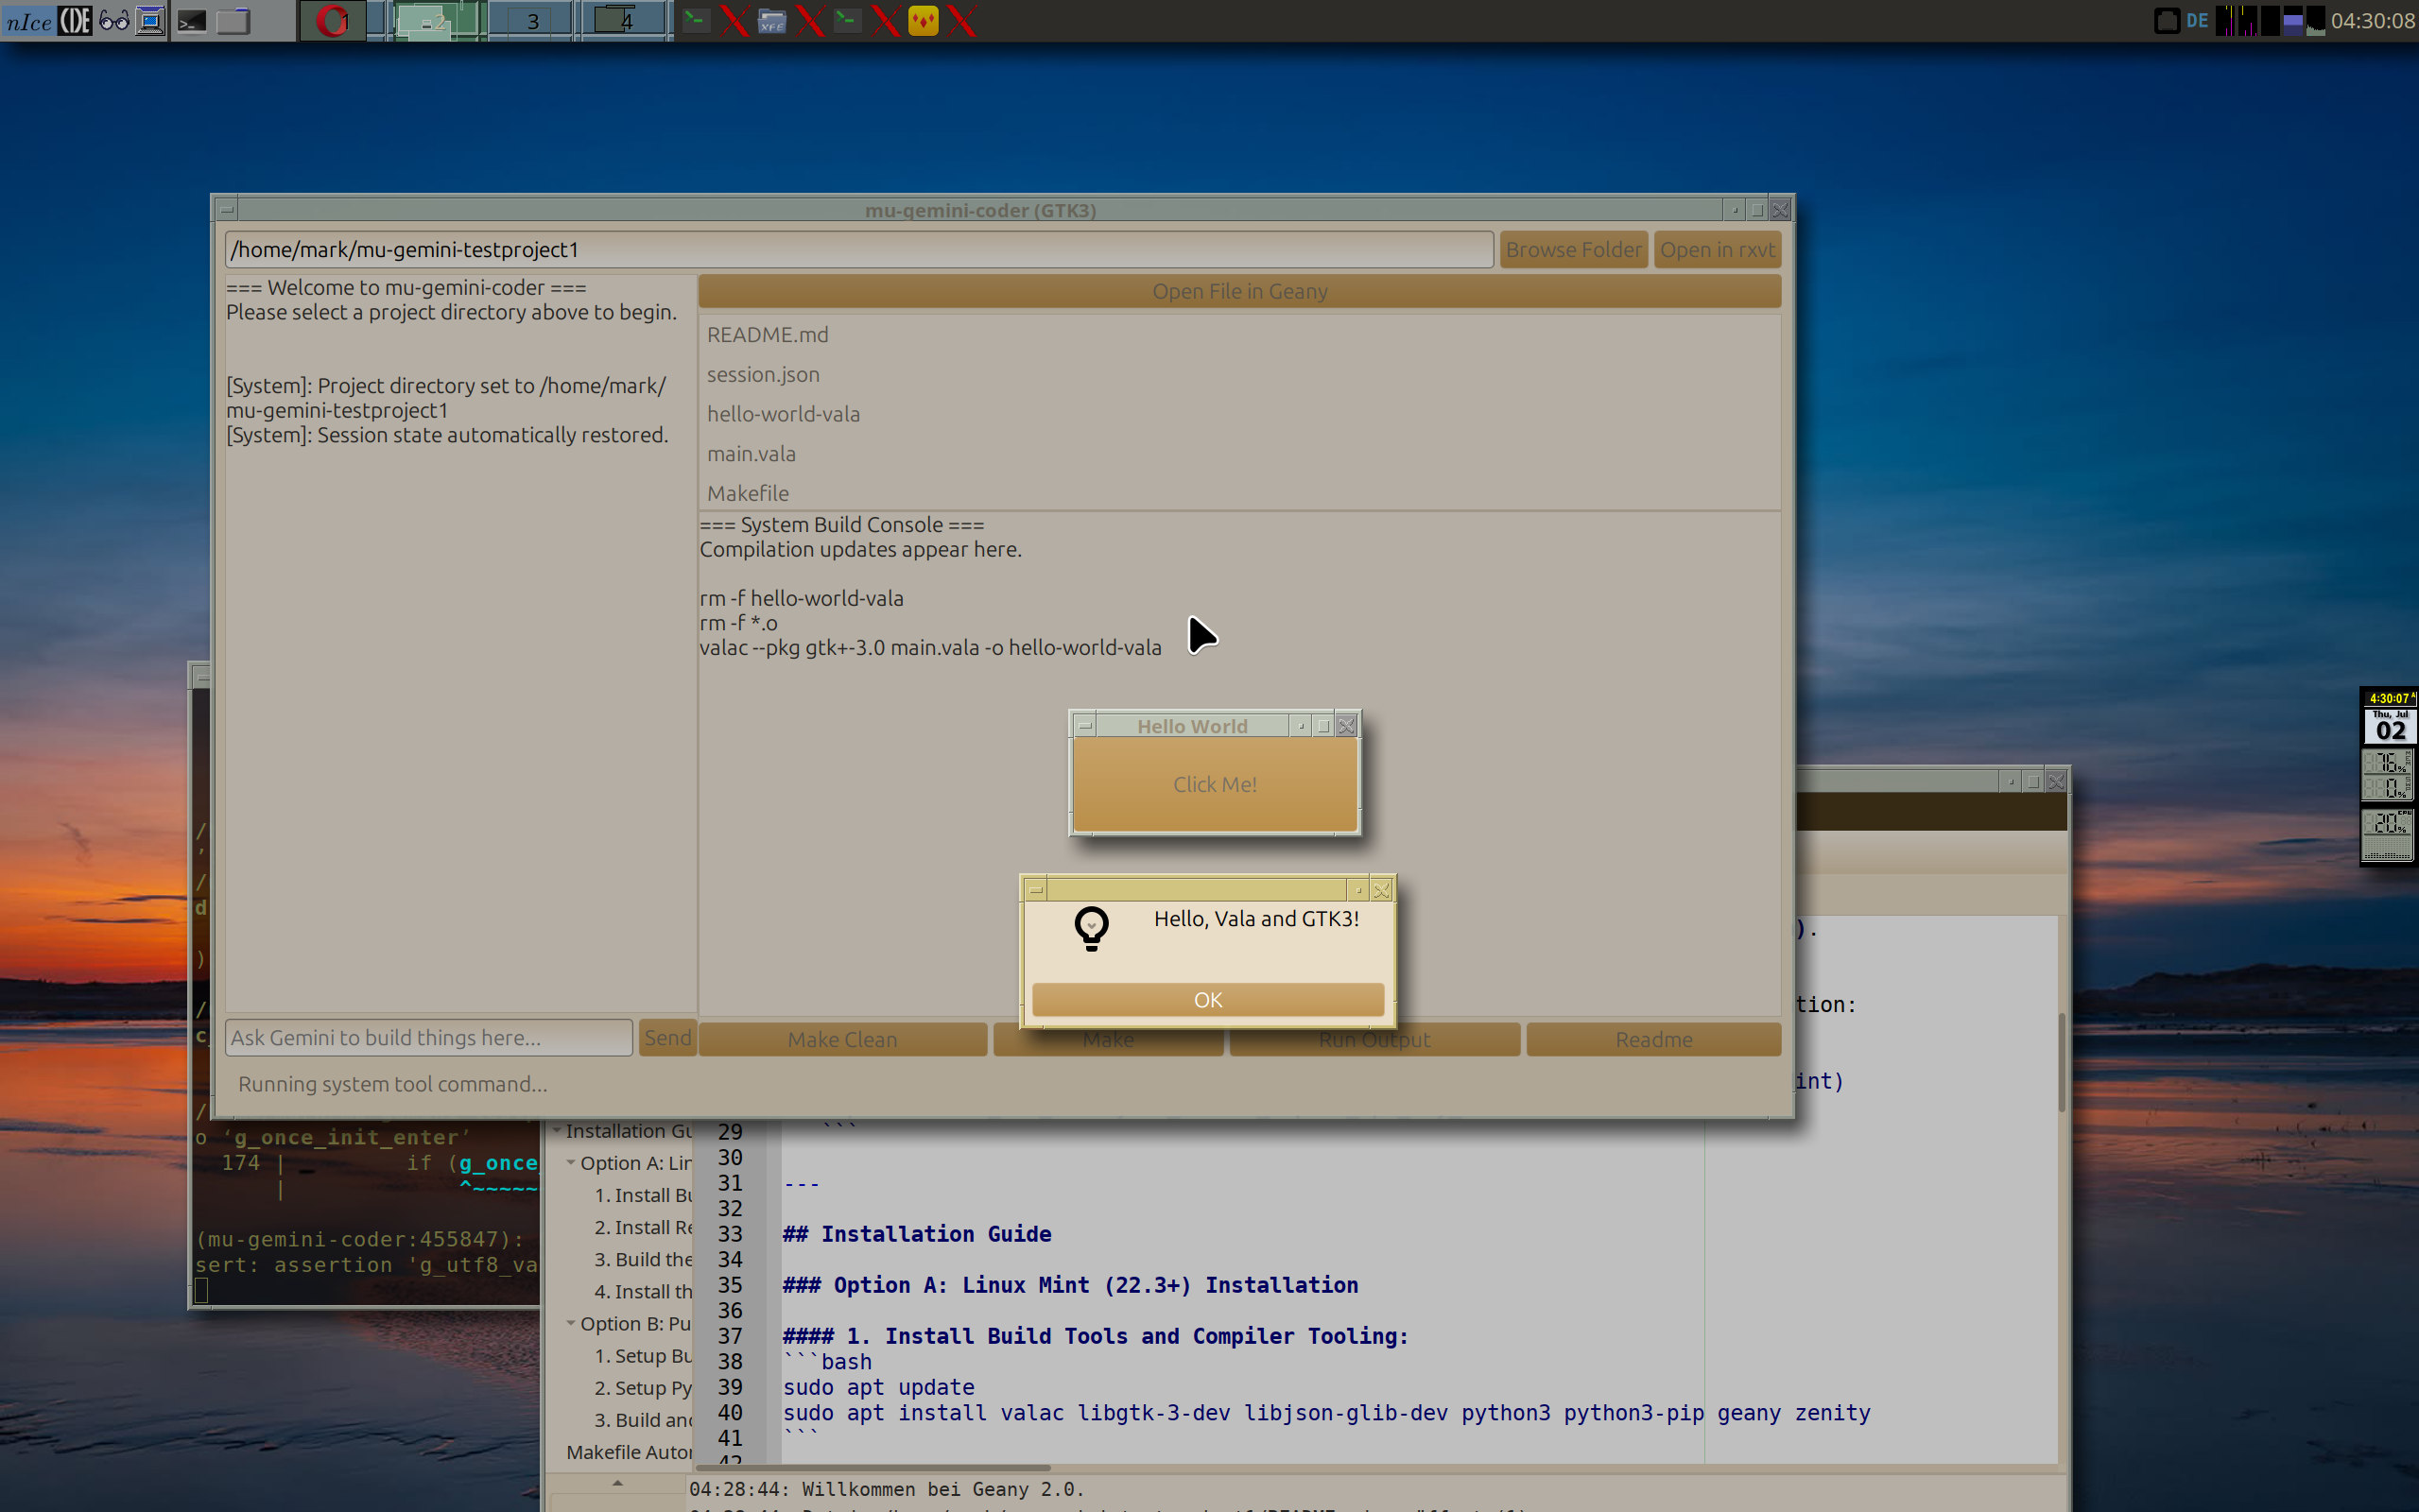
Task: Close the XFE task with its red X
Action: pos(810,20)
